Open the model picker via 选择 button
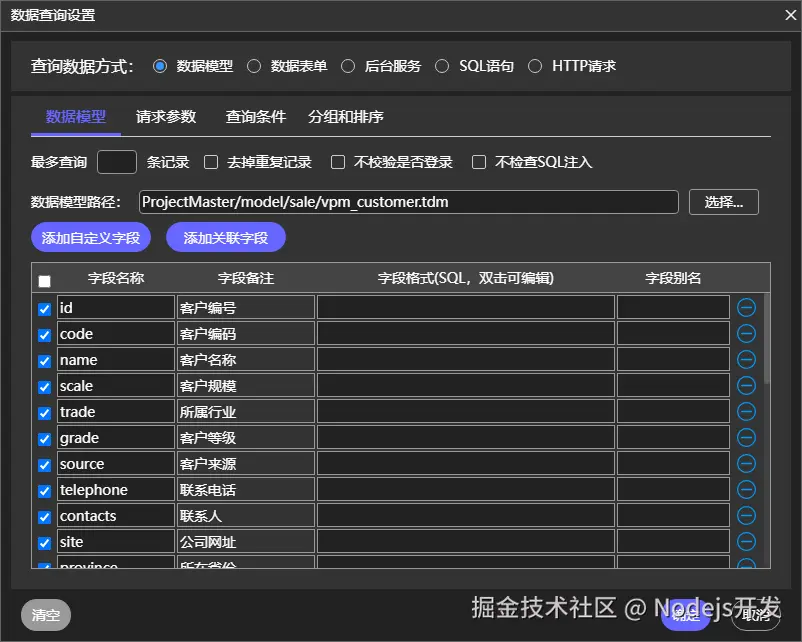This screenshot has width=802, height=642. [724, 201]
